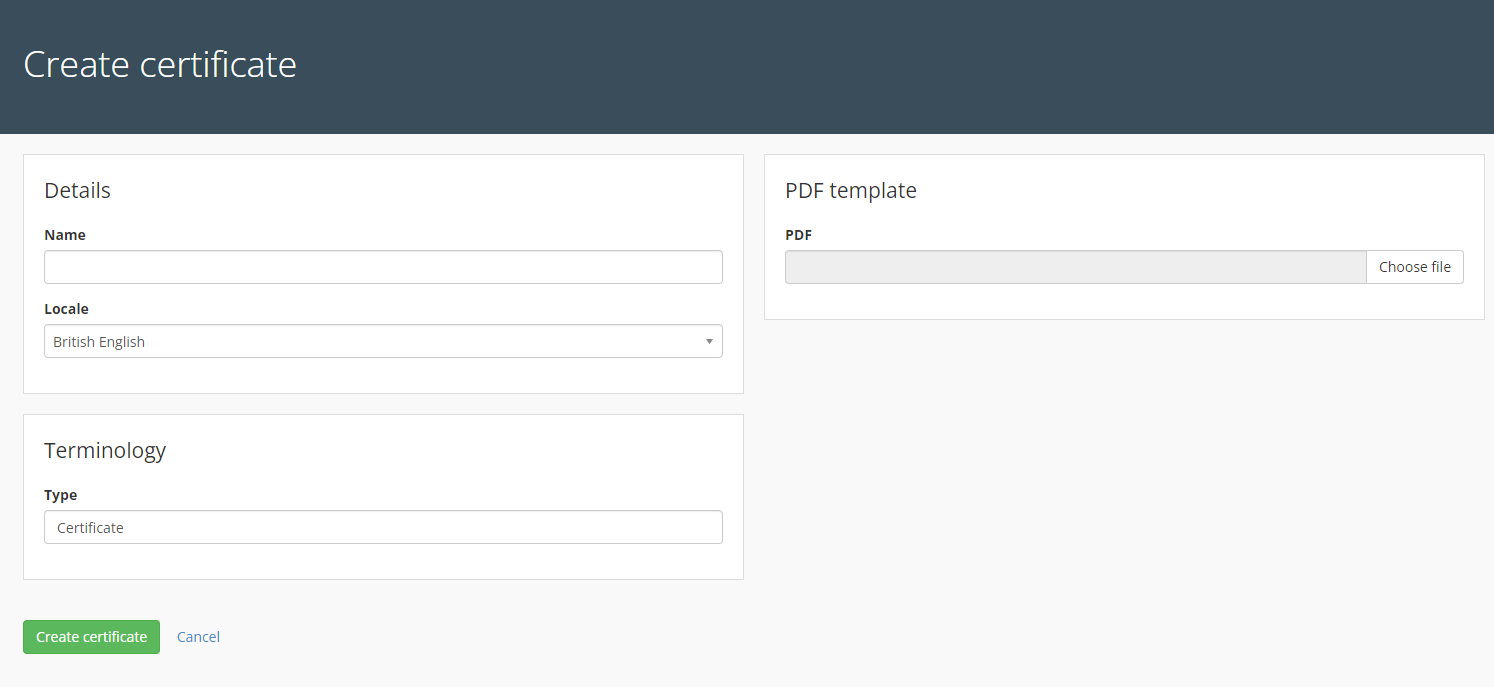1494x687 pixels.
Task: Click the Locale dropdown arrow indicator
Action: tap(709, 341)
